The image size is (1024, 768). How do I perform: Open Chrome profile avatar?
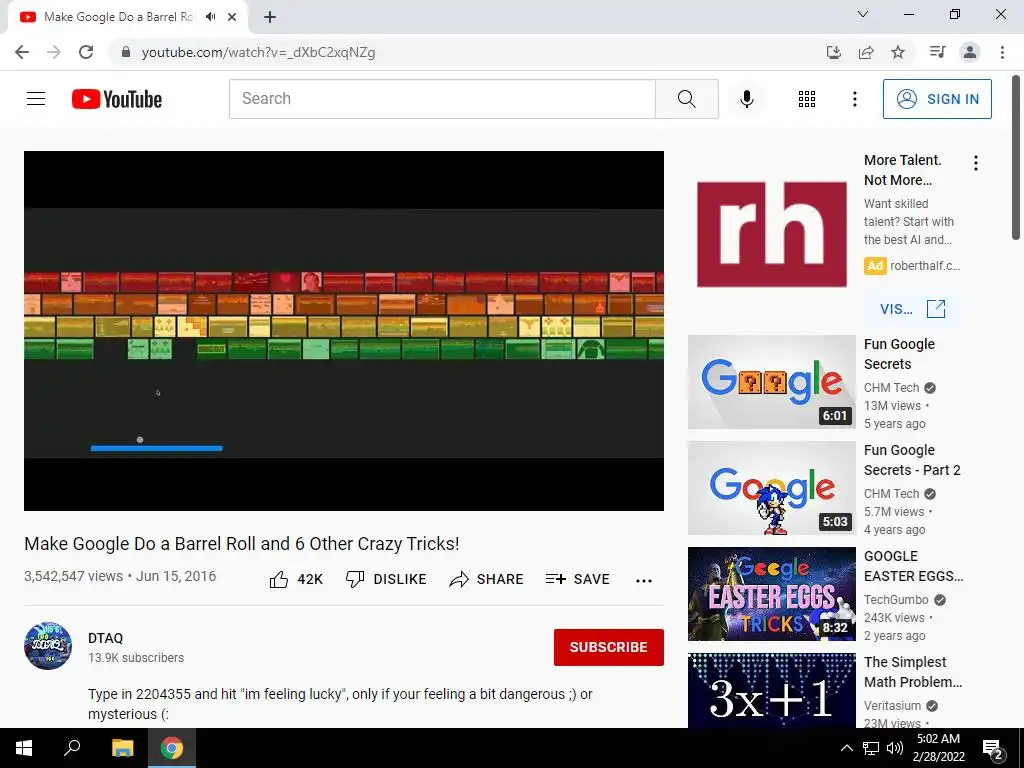pyautogui.click(x=970, y=52)
